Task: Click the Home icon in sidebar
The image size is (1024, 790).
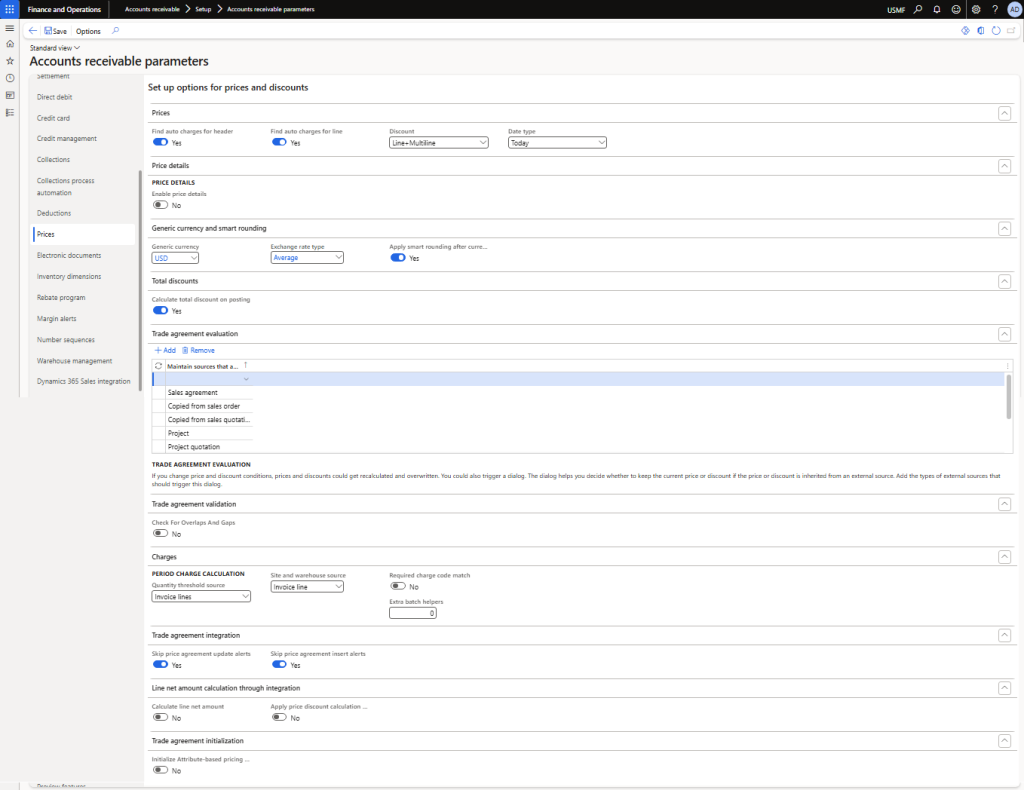Action: coord(10,44)
